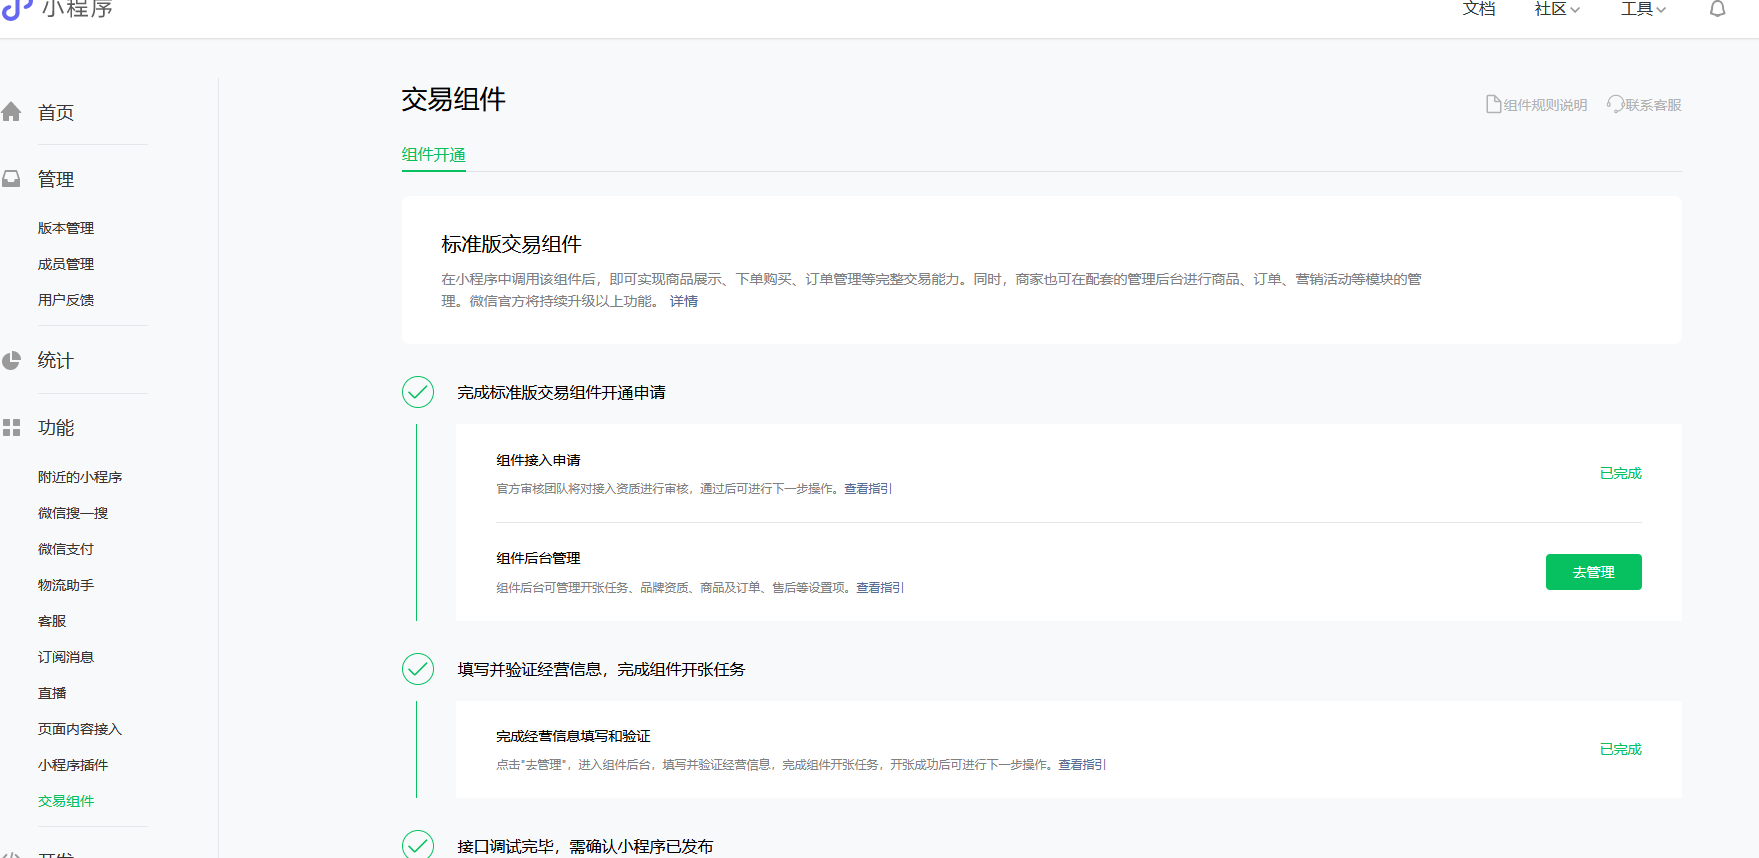1759x858 pixels.
Task: Open 查看指引 link under 组件接入申请
Action: pyautogui.click(x=868, y=489)
